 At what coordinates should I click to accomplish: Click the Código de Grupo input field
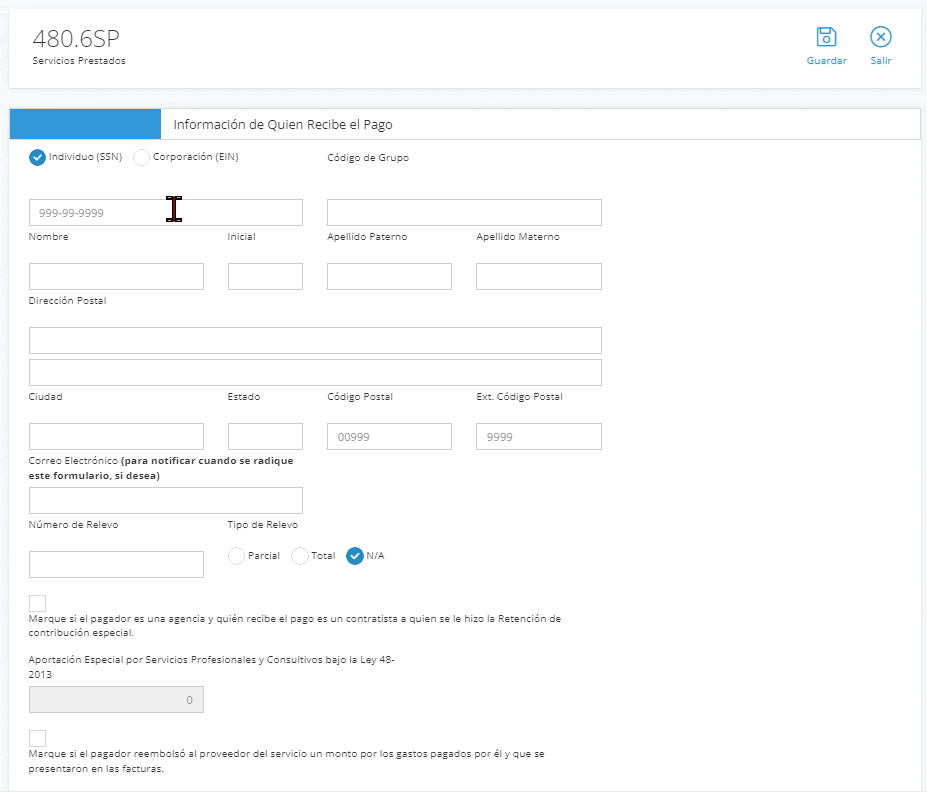[464, 212]
